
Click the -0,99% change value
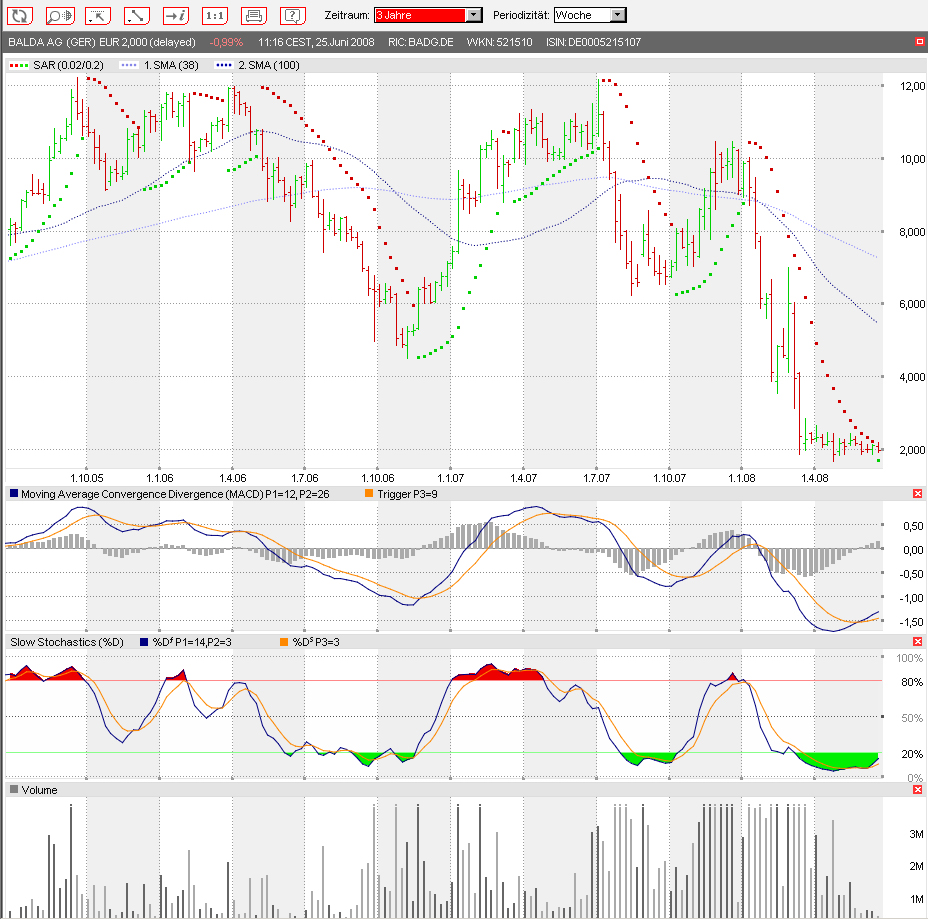click(226, 42)
